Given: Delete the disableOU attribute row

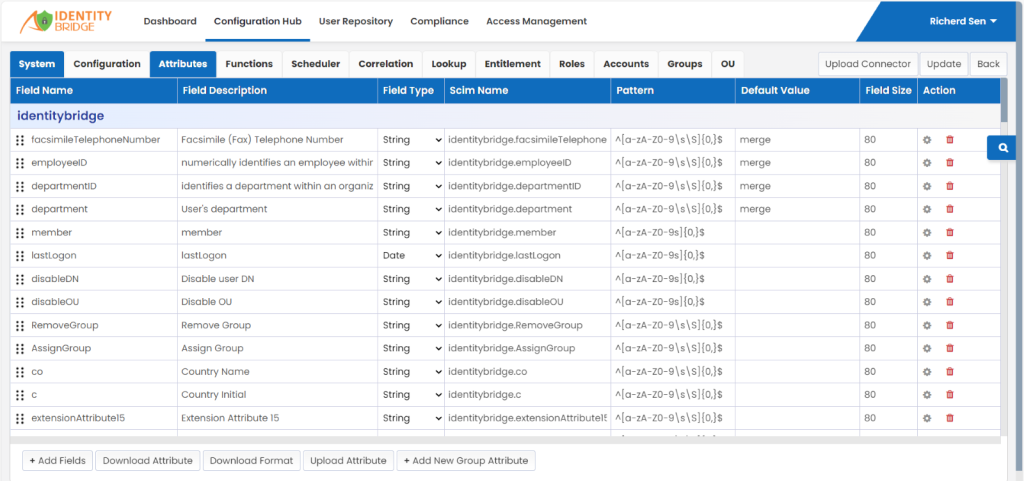Looking at the screenshot, I should [x=950, y=302].
